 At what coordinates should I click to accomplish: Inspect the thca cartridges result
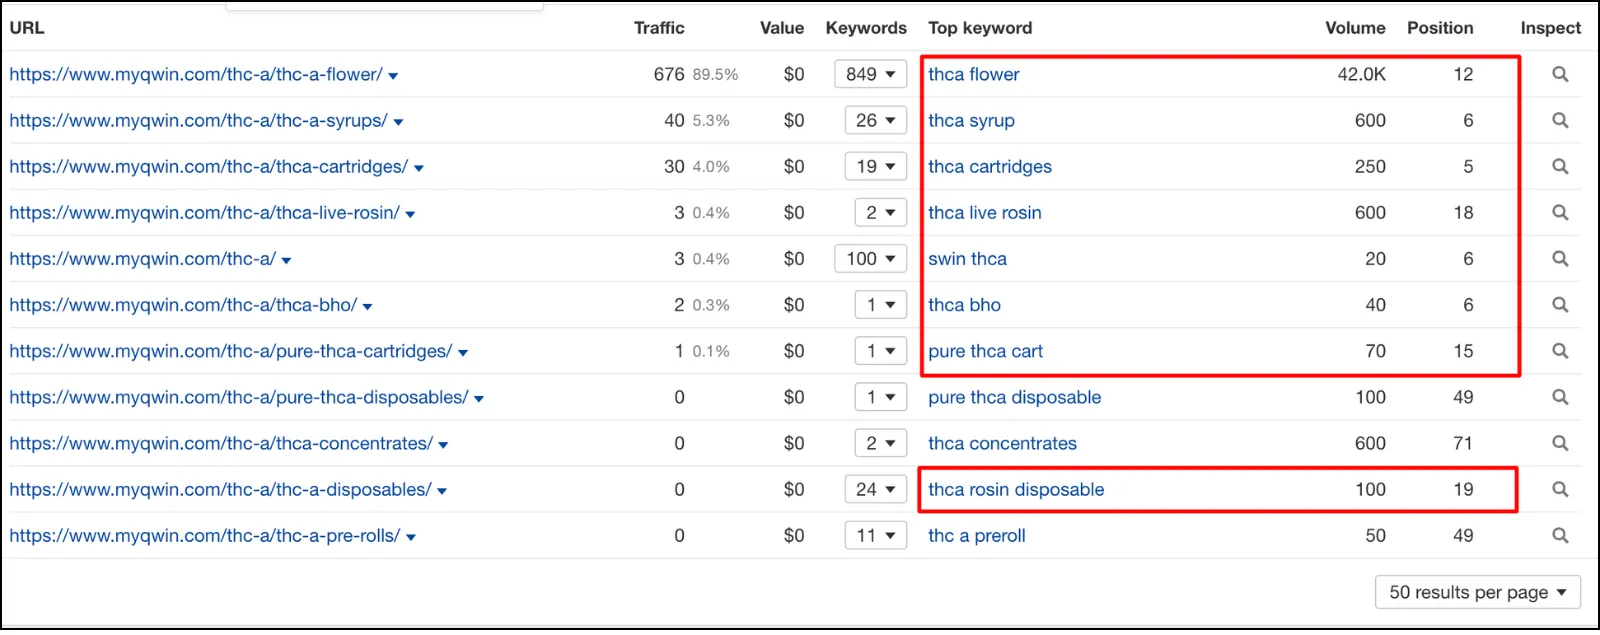coord(1560,166)
